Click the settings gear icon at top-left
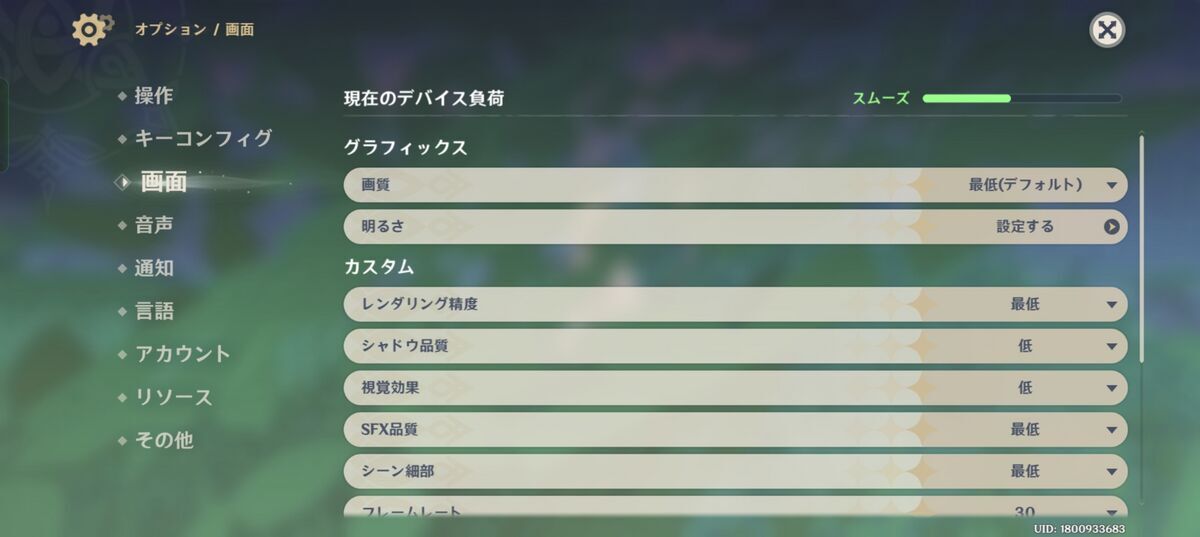1200x537 pixels. (x=91, y=29)
